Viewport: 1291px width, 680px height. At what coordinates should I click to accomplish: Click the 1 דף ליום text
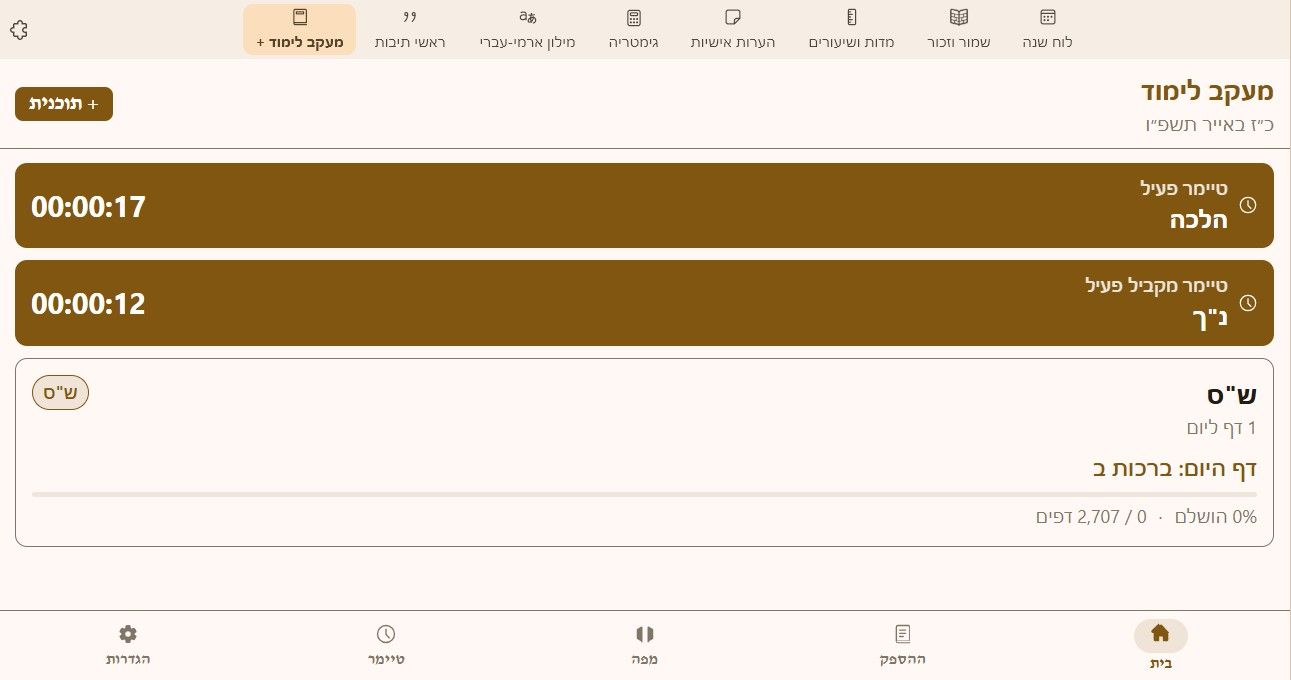click(x=1222, y=428)
